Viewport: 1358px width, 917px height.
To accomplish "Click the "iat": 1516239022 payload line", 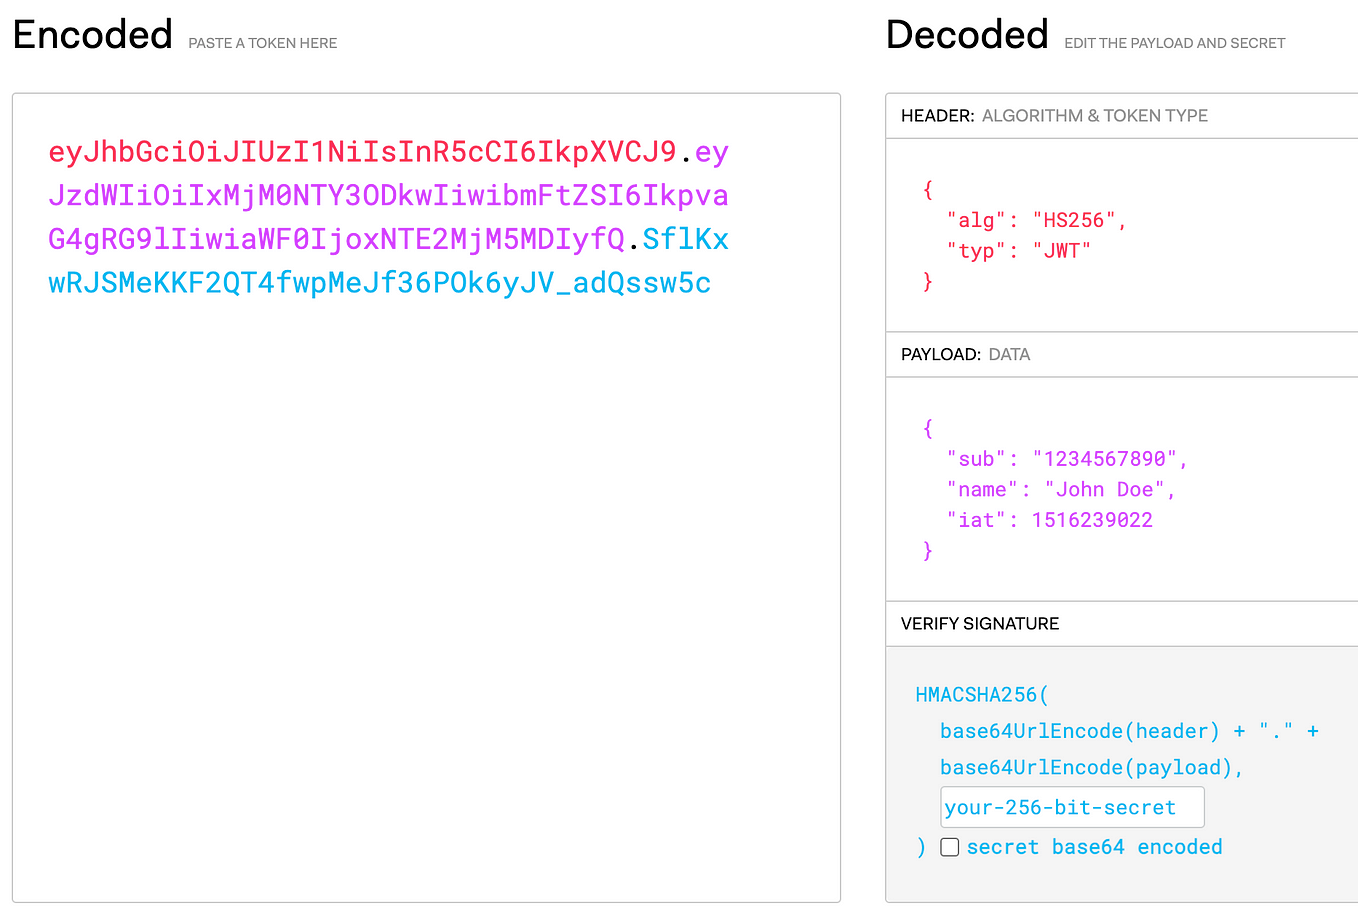I will [x=1049, y=520].
